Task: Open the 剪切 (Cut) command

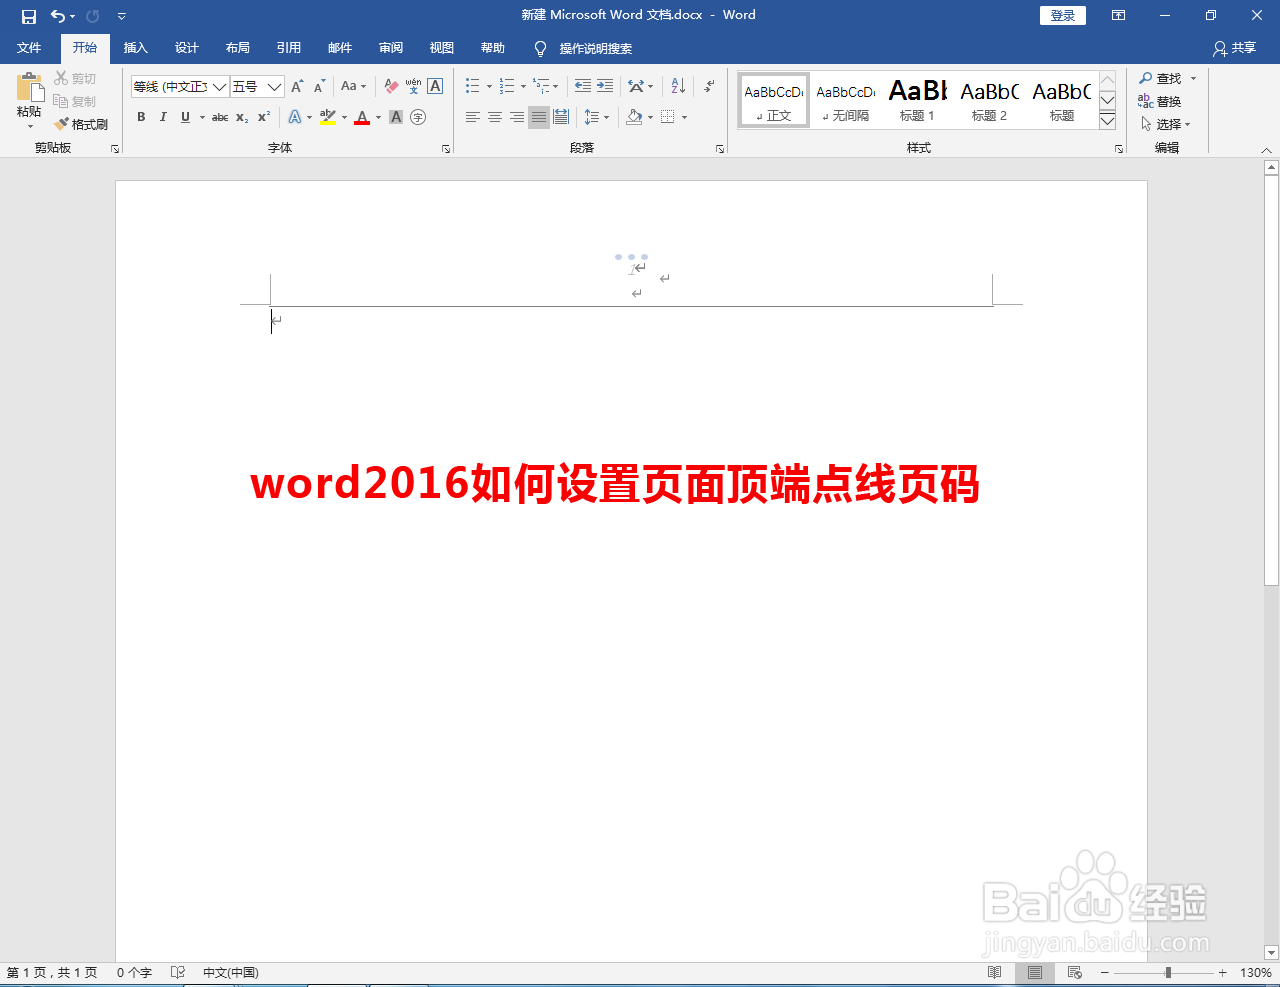Action: pyautogui.click(x=72, y=78)
